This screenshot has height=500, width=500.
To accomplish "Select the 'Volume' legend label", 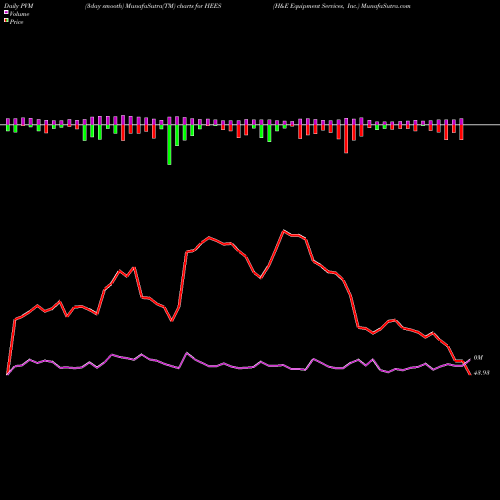I will pos(19,14).
